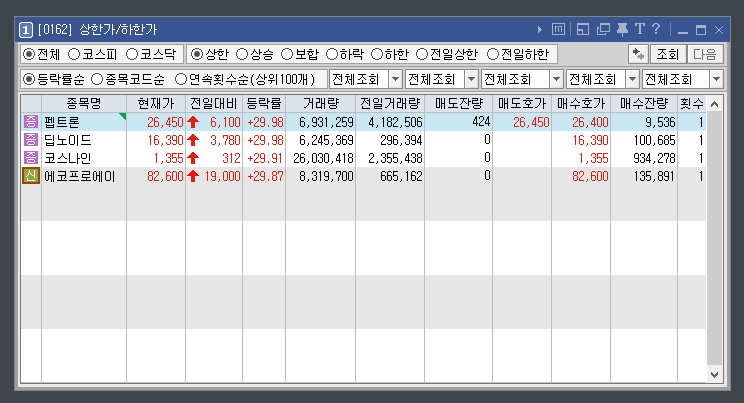744x403 pixels.
Task: Click the 증 badge in the 코스나인 row
Action: (x=31, y=158)
